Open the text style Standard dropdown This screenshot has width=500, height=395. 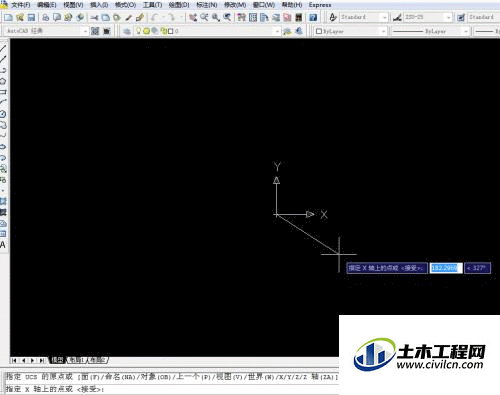[385, 17]
